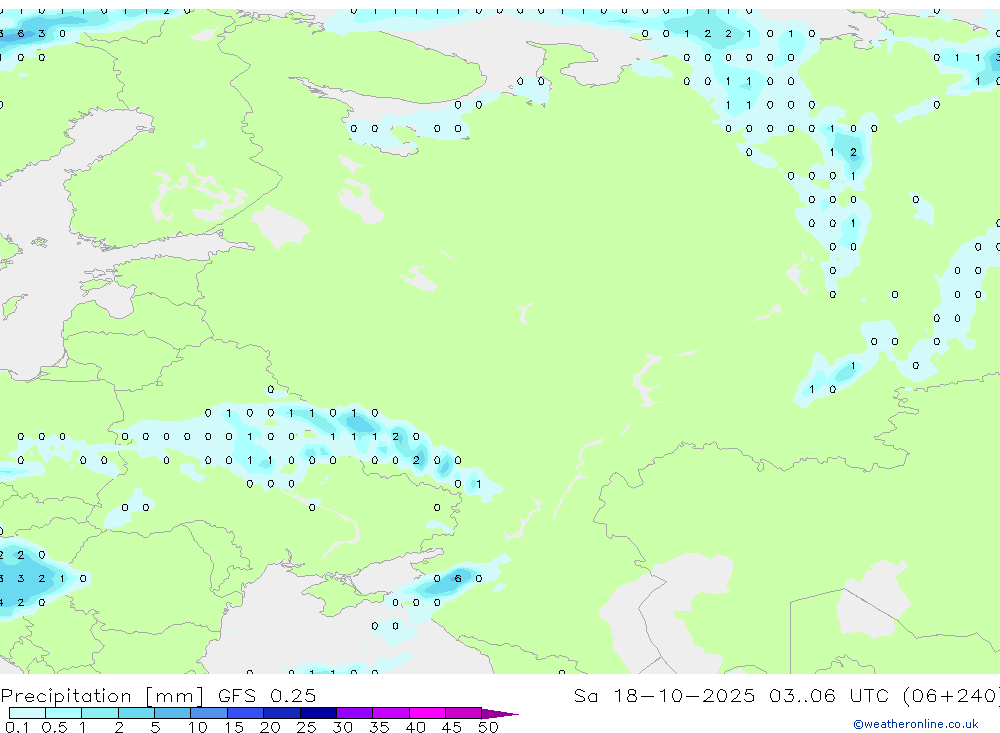Viewport: 1000px width, 733px height.
Task: Click the 5–10 mm legend swatch
Action: tap(173, 713)
